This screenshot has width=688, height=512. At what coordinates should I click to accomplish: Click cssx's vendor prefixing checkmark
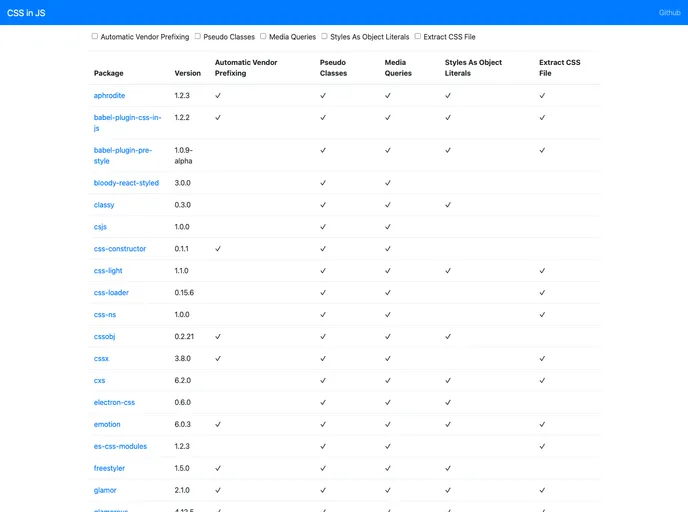(x=218, y=358)
